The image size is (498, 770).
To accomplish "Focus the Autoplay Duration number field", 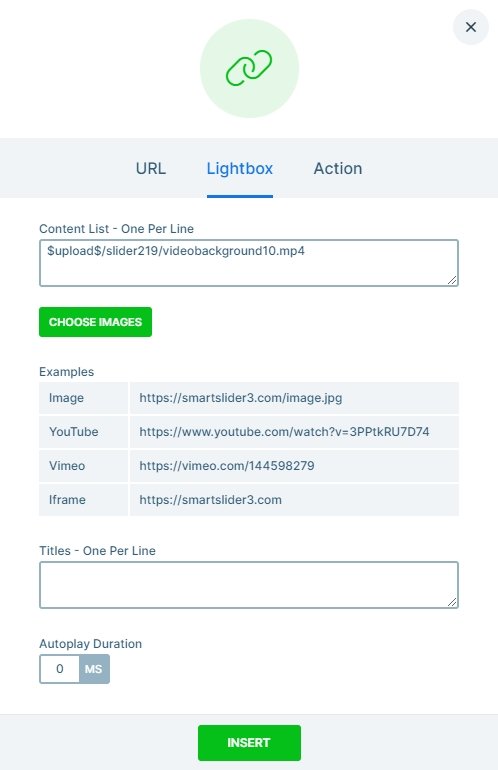I will pos(59,669).
